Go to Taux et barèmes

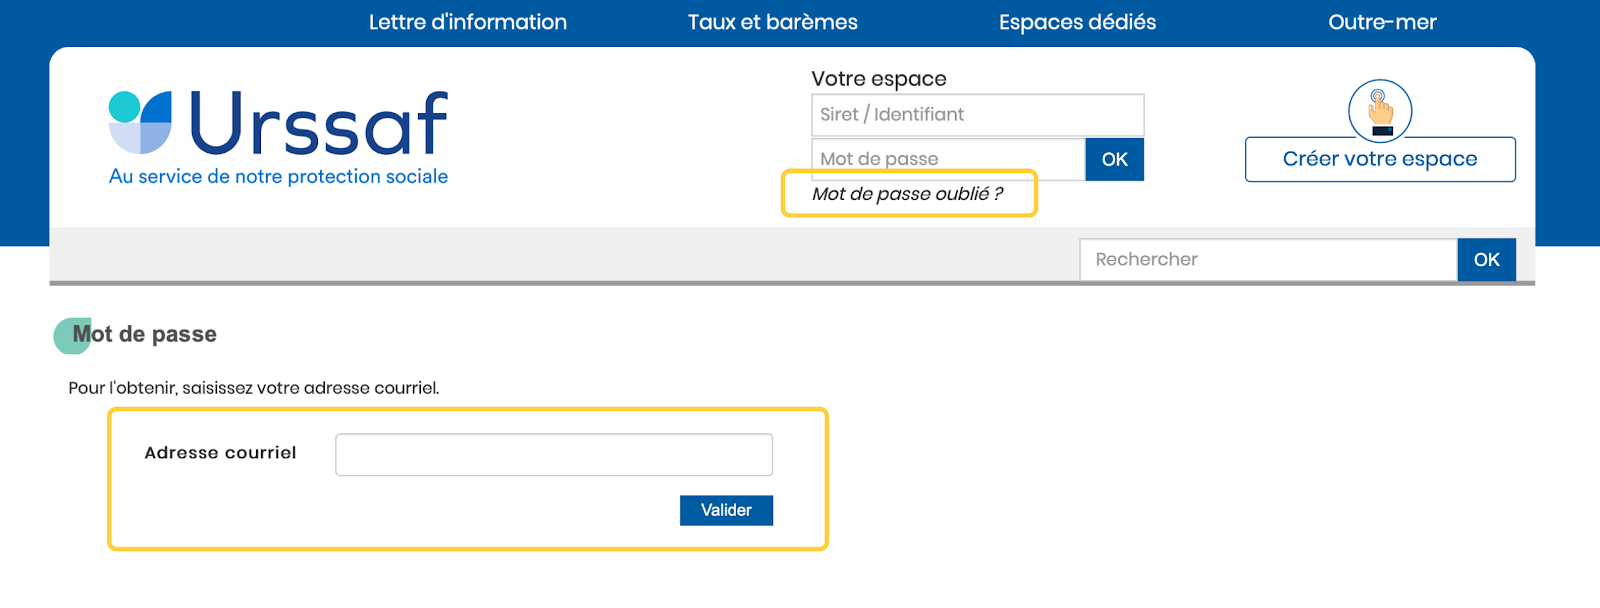tap(772, 22)
